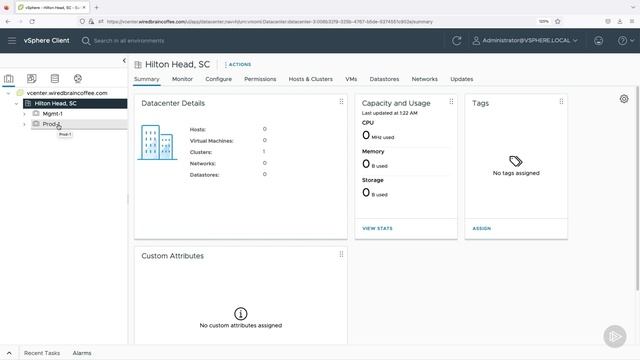Click the global search magnifier icon
This screenshot has width=640, height=360.
coord(86,41)
